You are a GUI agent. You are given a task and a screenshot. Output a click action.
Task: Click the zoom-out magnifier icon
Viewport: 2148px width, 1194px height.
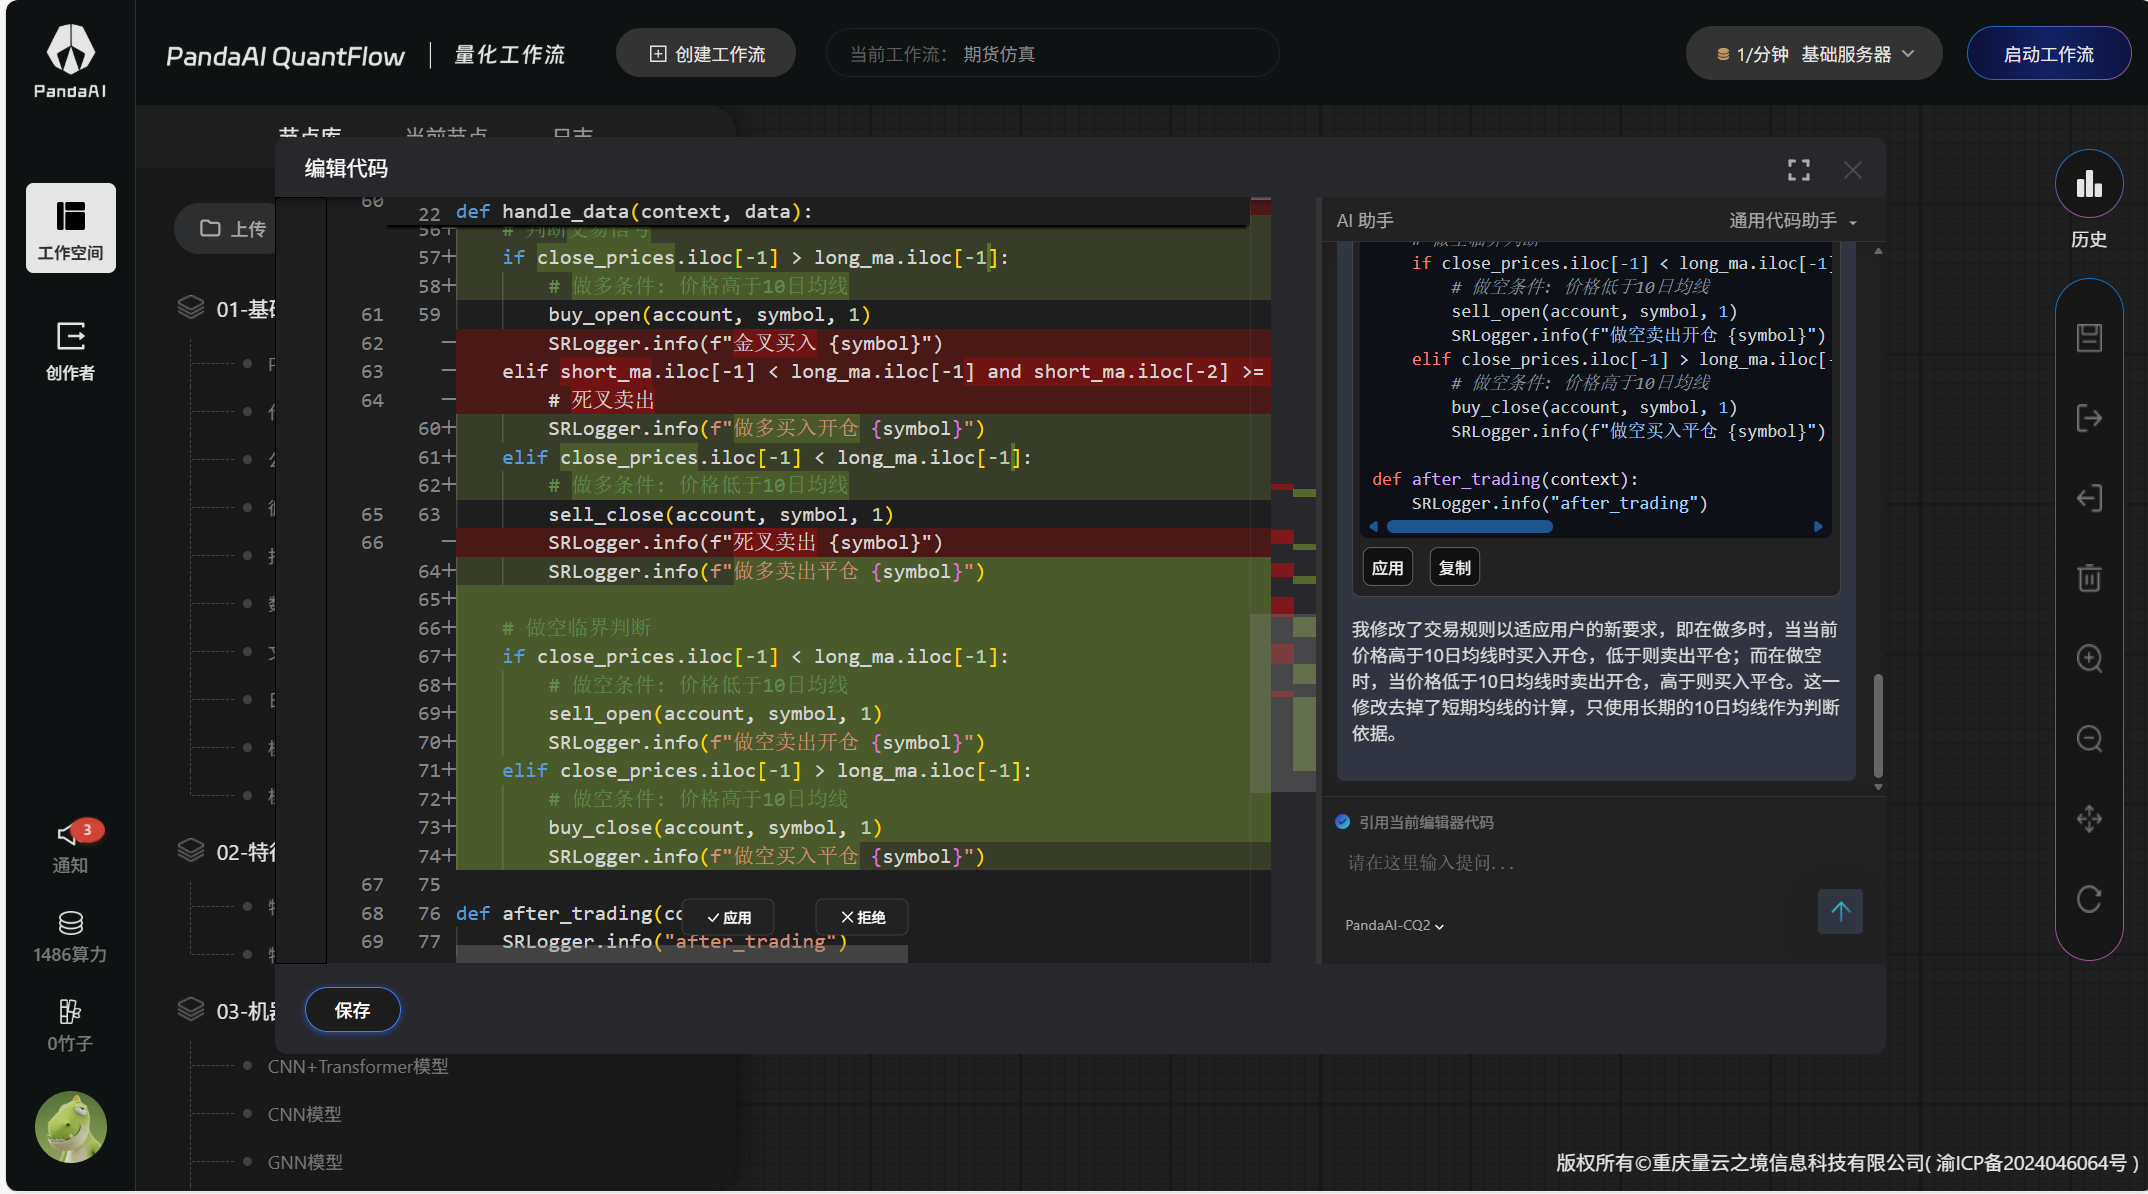[2089, 739]
